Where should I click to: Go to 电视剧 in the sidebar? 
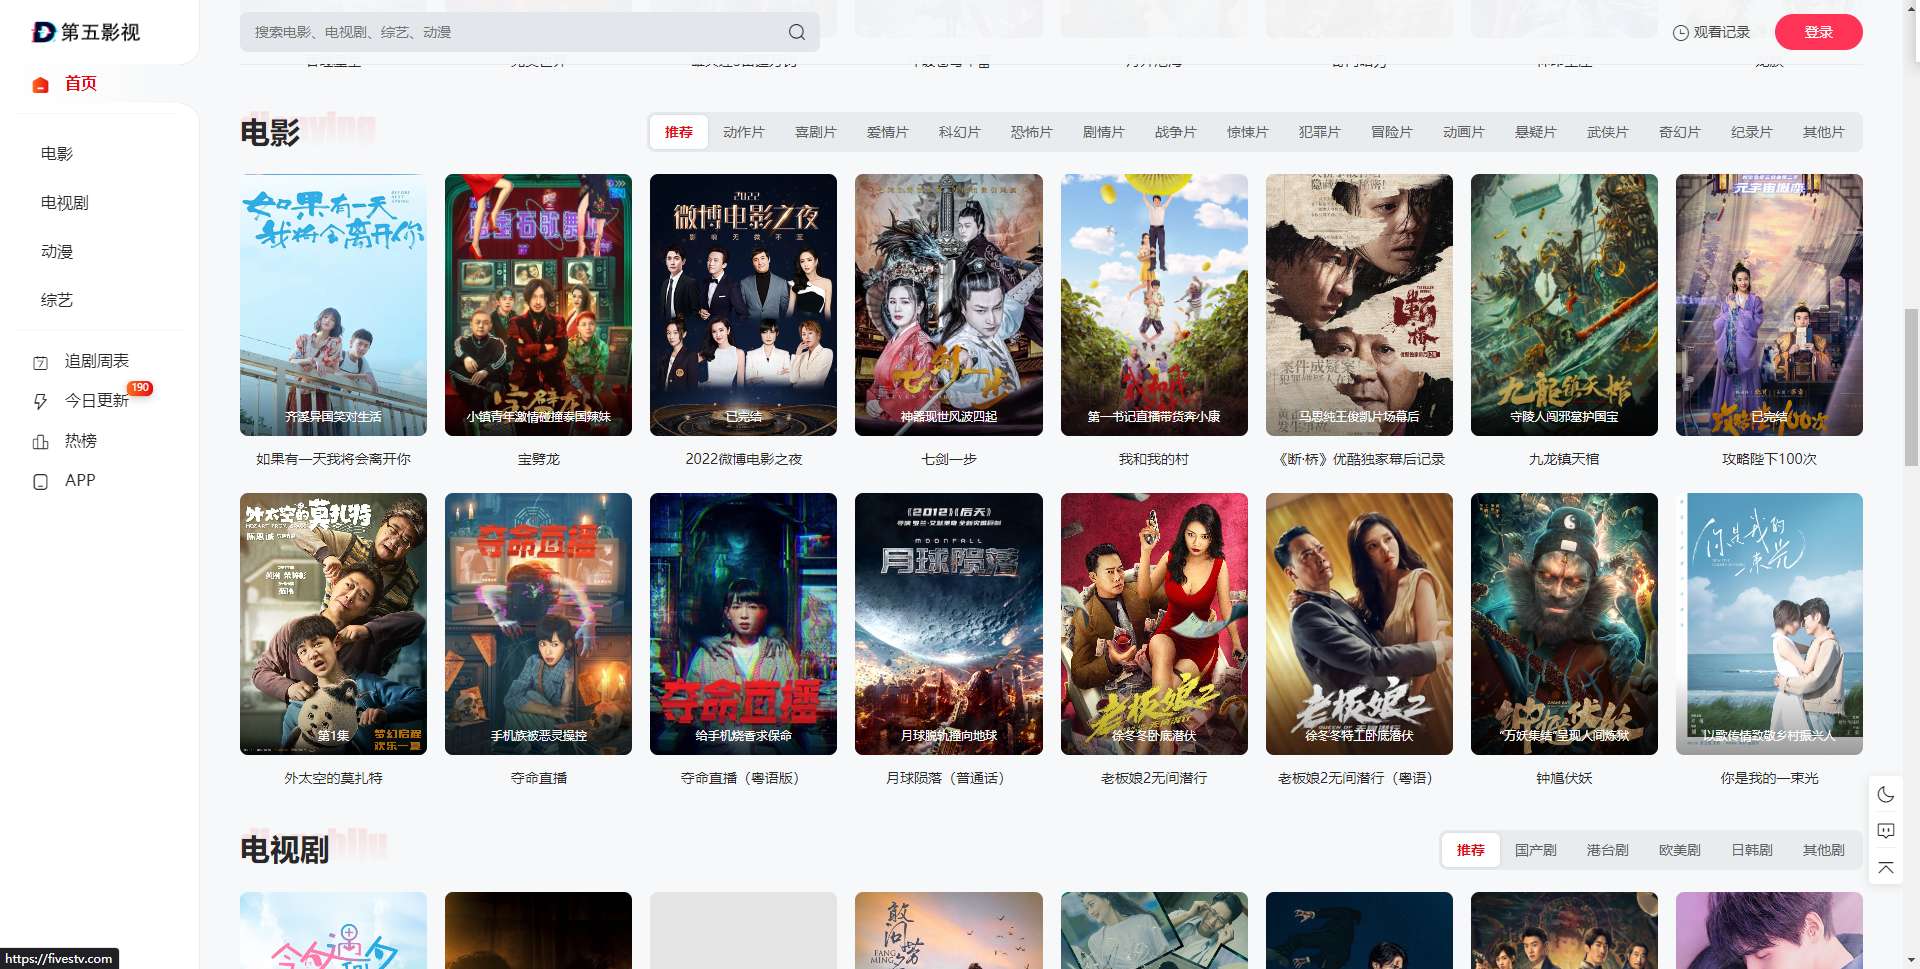tap(65, 203)
